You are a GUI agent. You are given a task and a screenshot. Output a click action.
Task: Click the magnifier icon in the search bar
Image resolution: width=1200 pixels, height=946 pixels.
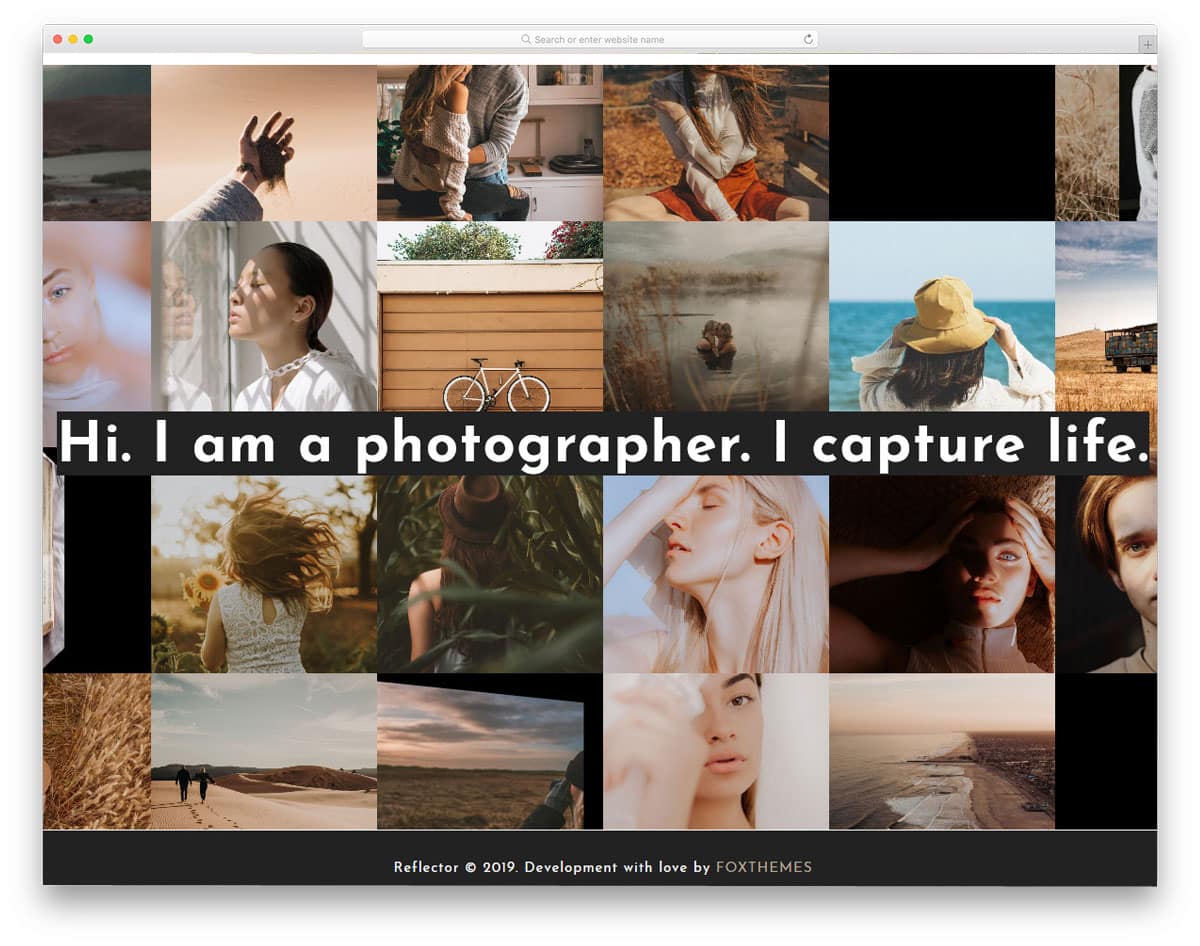[x=525, y=39]
